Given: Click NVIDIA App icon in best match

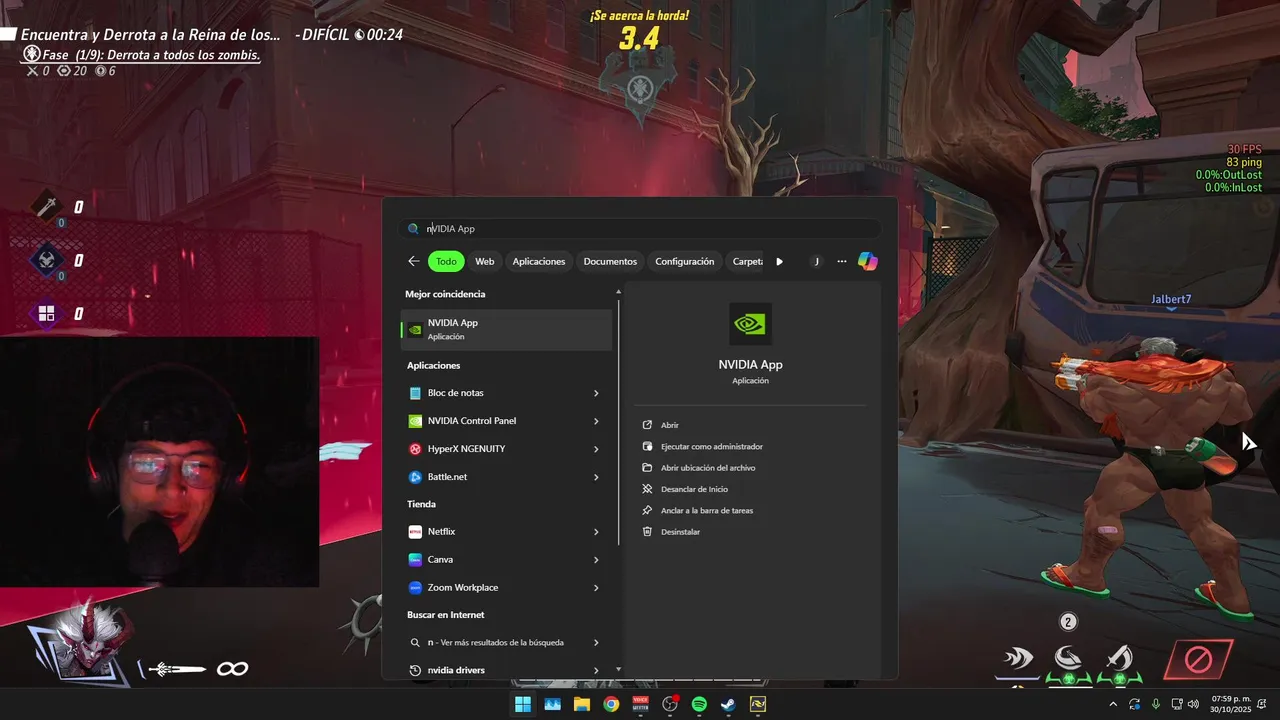Looking at the screenshot, I should pyautogui.click(x=416, y=330).
